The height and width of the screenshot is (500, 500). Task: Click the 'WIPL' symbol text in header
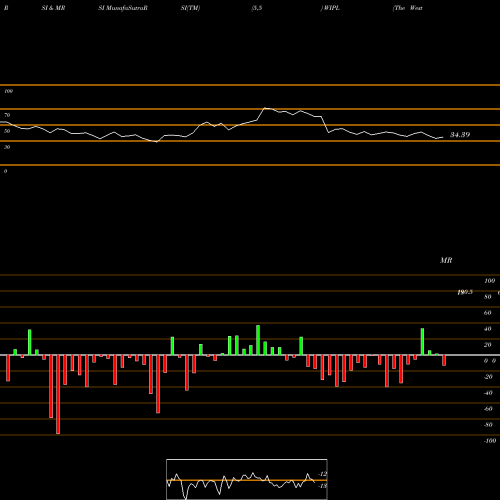331,8
